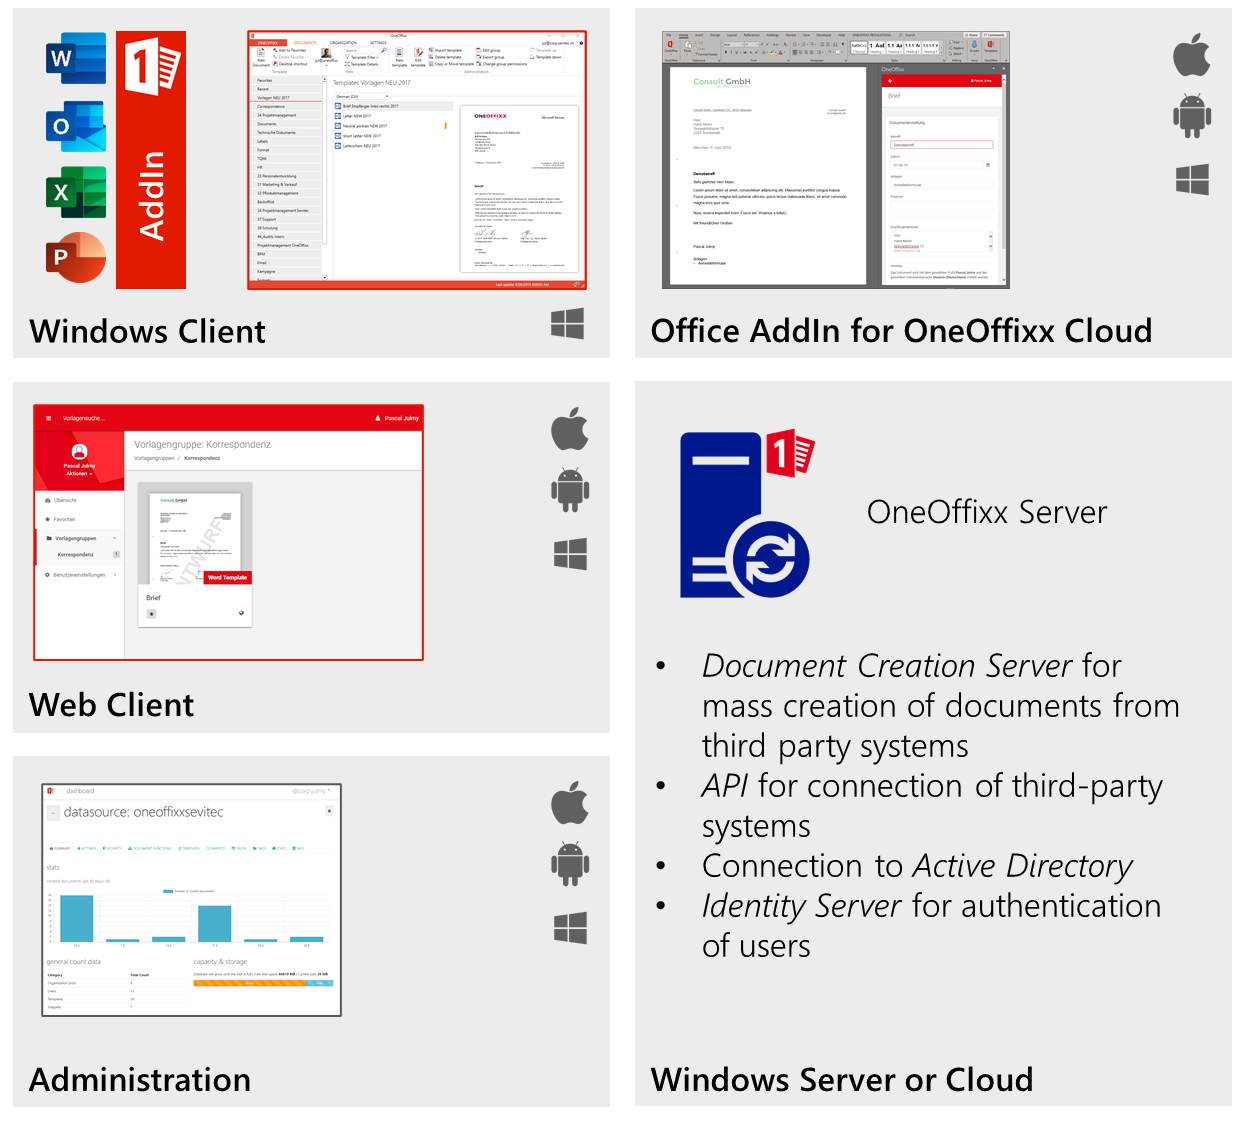This screenshot has width=1243, height=1121.
Task: Click the Windows logo in the Web Client panel
Action: point(570,554)
